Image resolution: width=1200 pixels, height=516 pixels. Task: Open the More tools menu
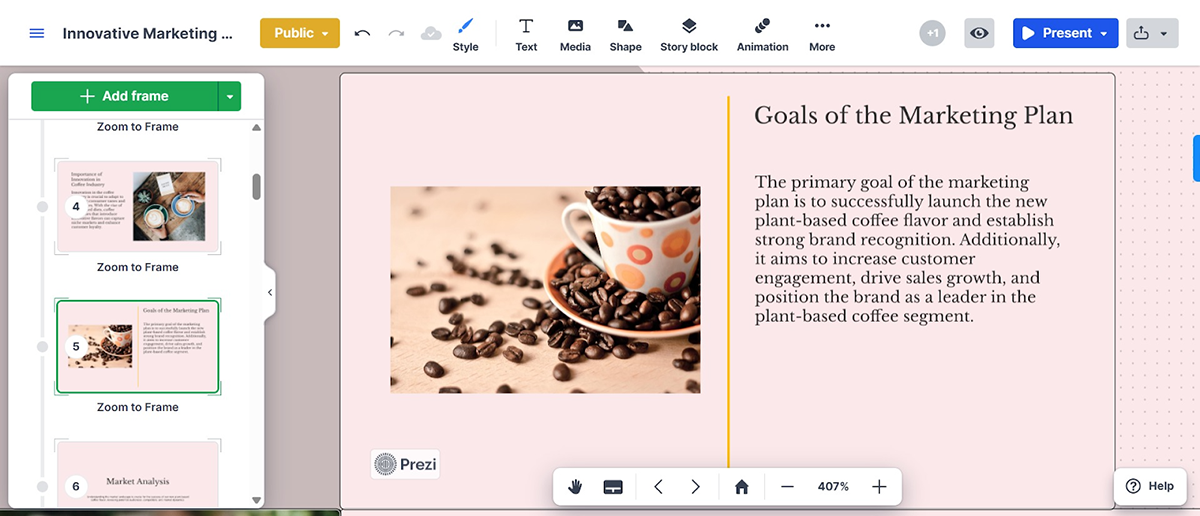(822, 33)
